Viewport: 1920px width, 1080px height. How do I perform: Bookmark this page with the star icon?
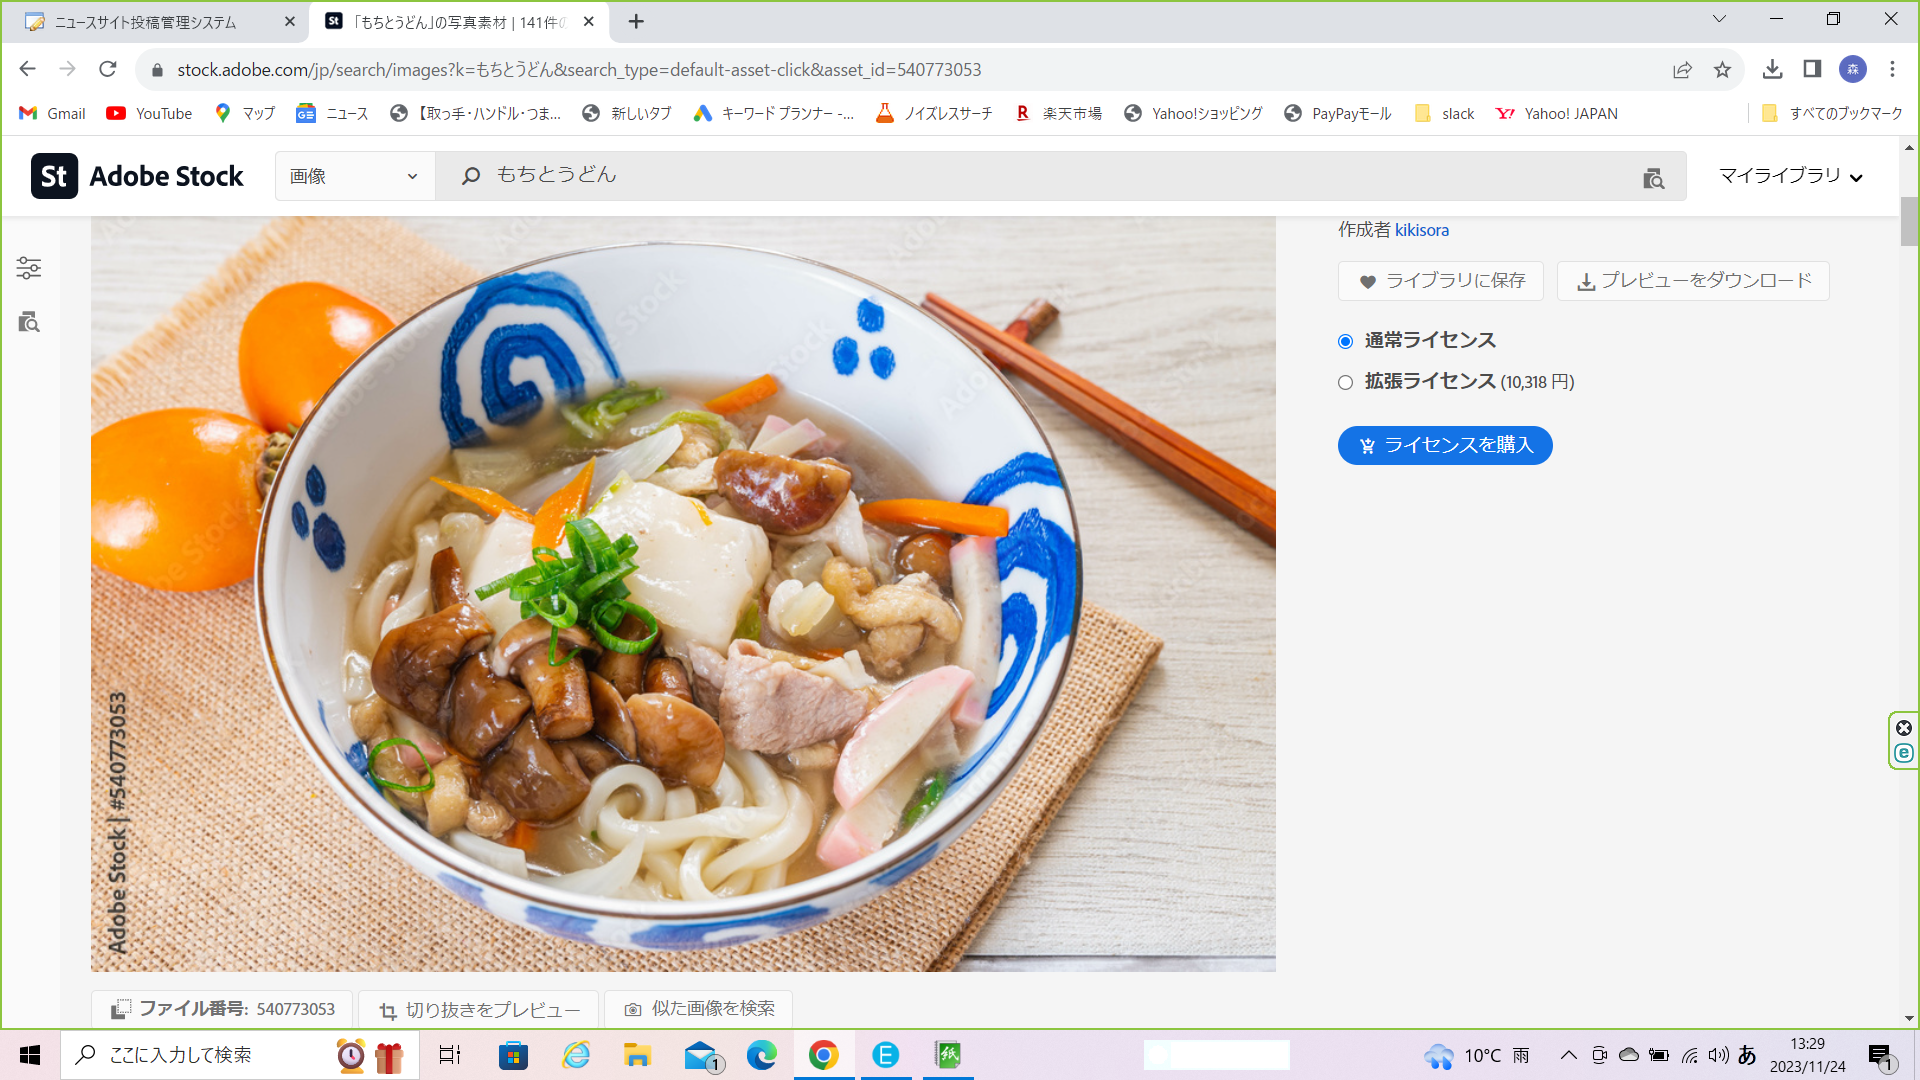1722,69
